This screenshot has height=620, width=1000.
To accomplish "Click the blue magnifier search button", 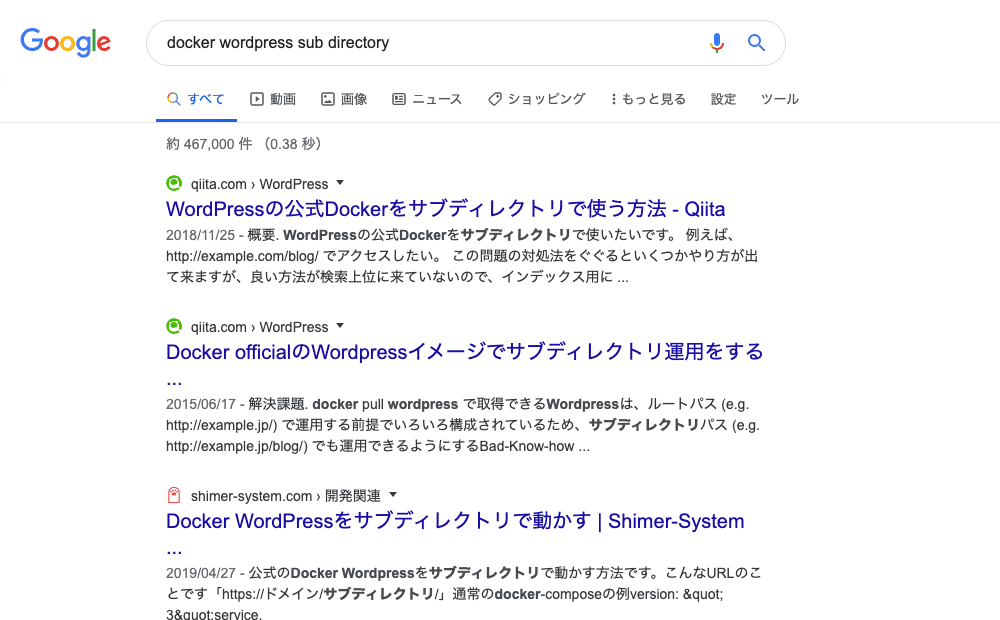I will (756, 43).
